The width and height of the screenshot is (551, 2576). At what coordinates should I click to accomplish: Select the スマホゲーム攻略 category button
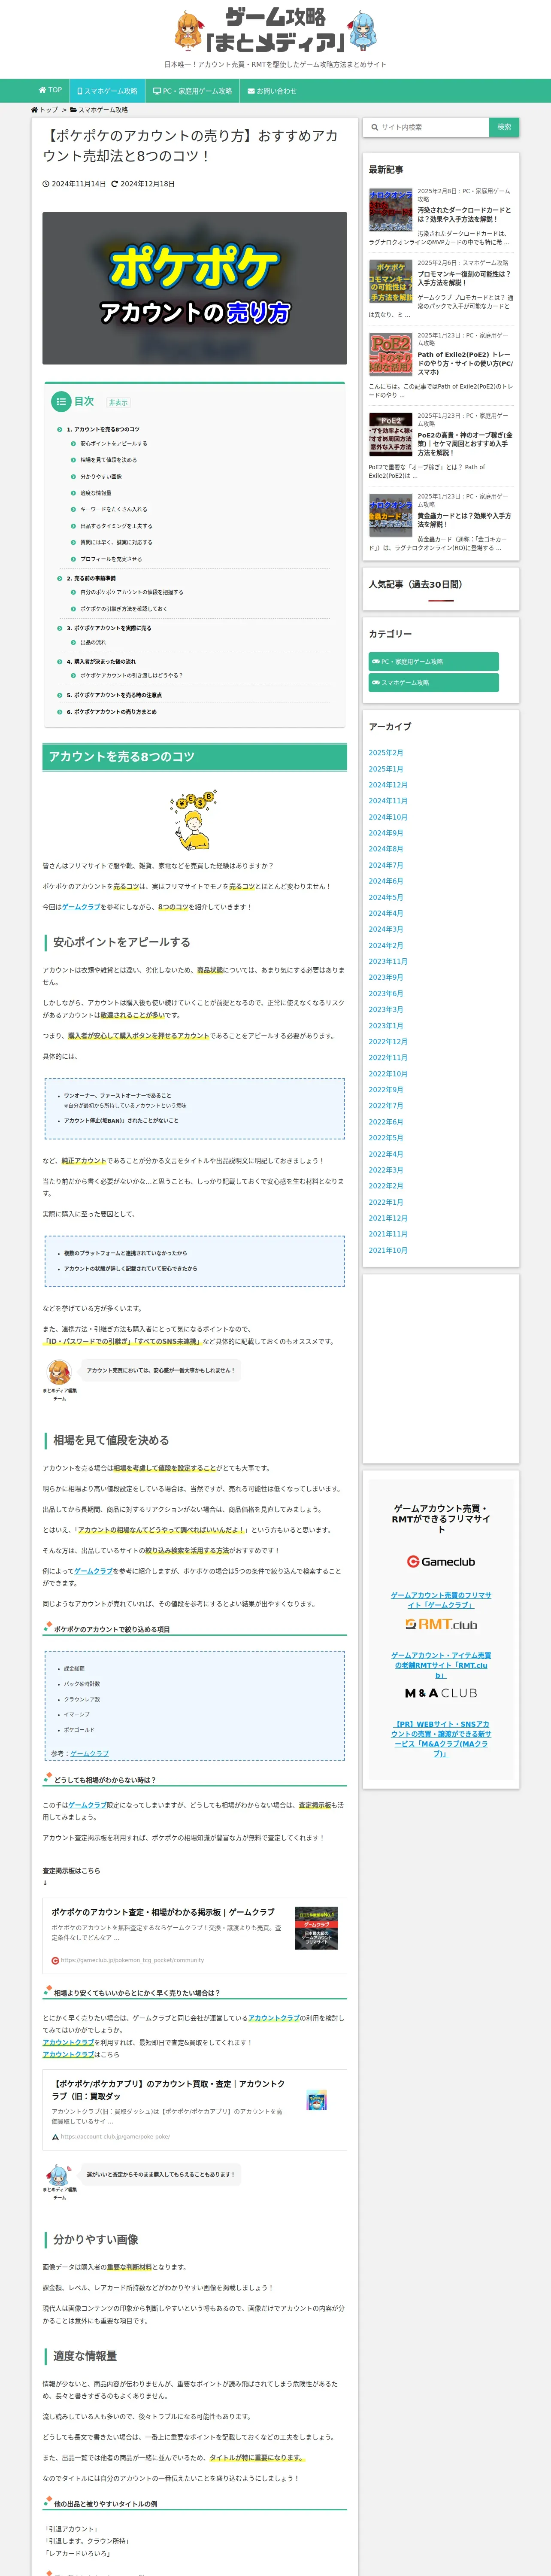click(x=433, y=682)
